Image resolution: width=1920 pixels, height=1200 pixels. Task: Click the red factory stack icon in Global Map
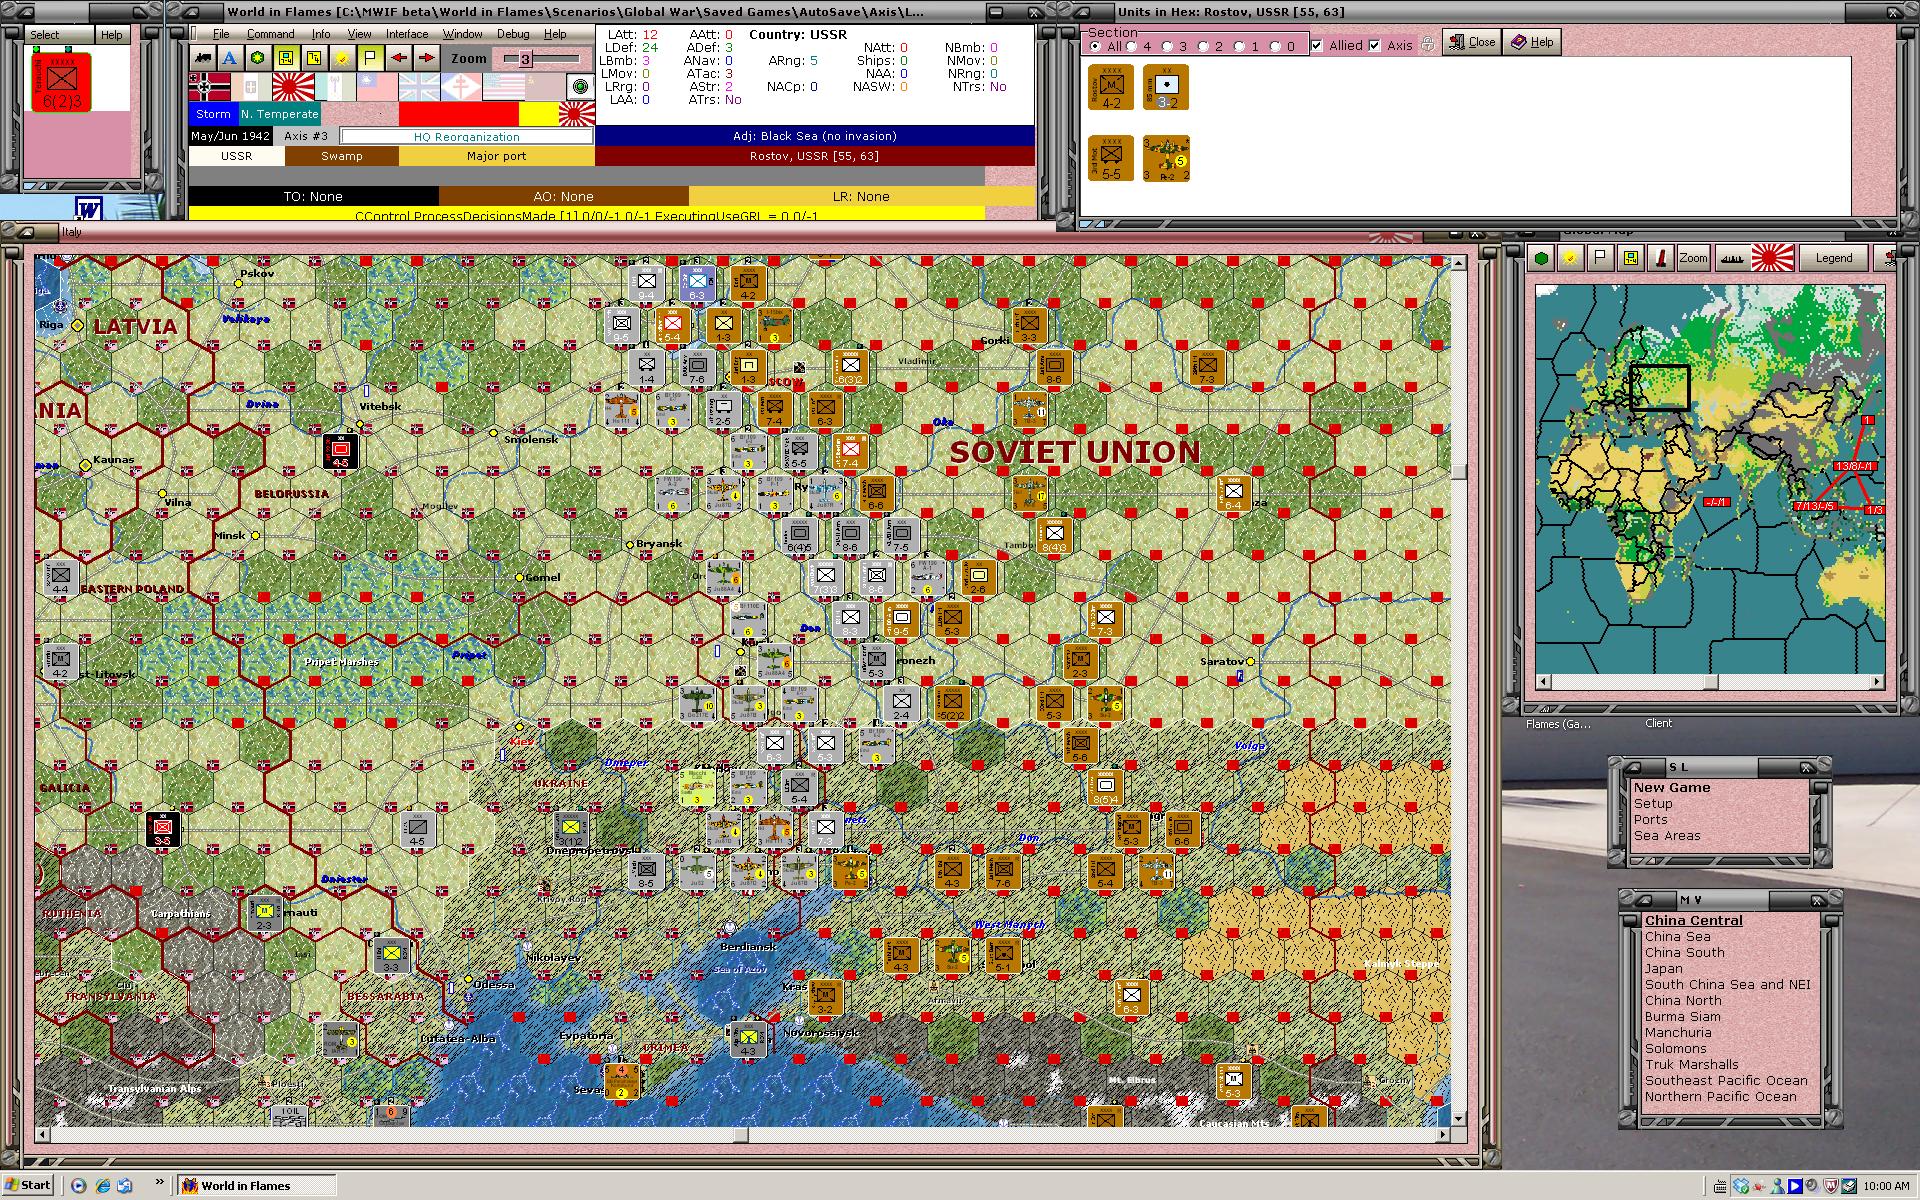(1661, 258)
